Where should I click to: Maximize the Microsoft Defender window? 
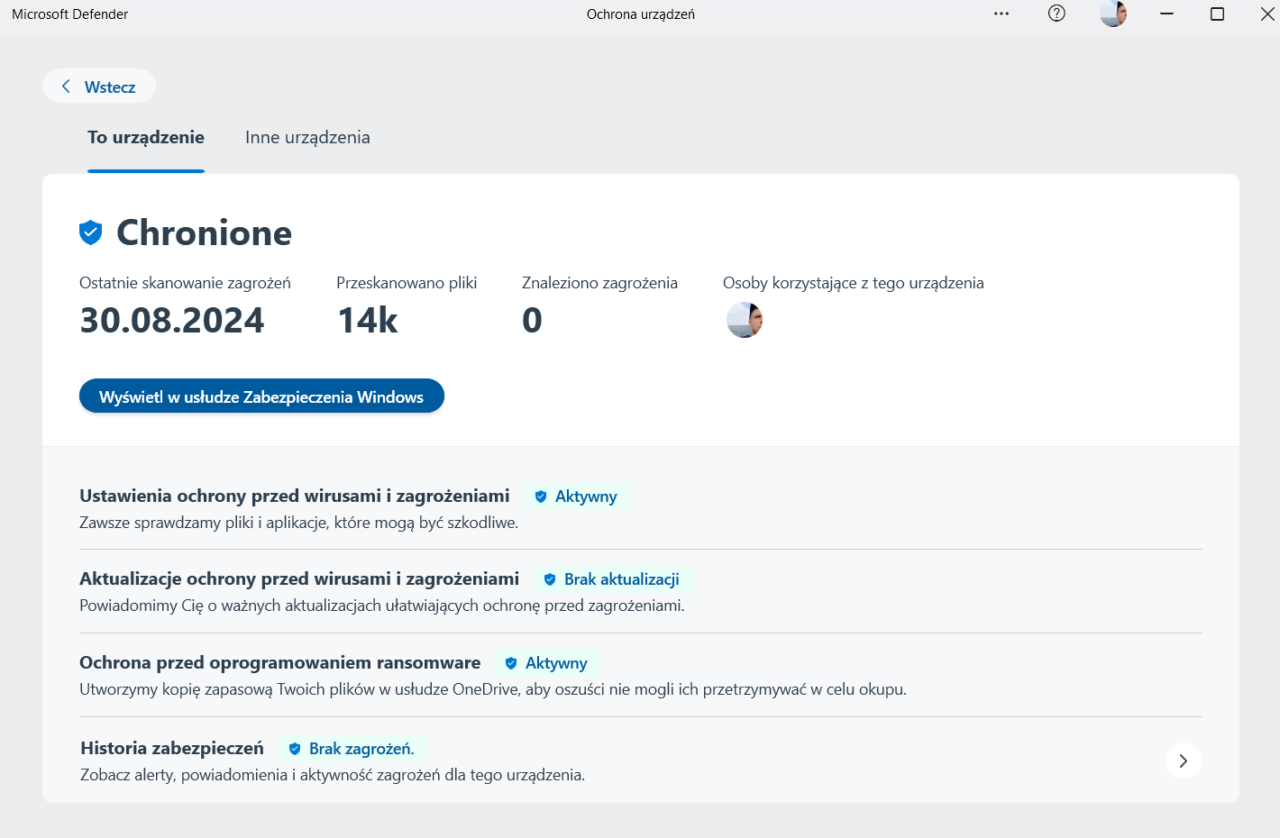coord(1217,14)
